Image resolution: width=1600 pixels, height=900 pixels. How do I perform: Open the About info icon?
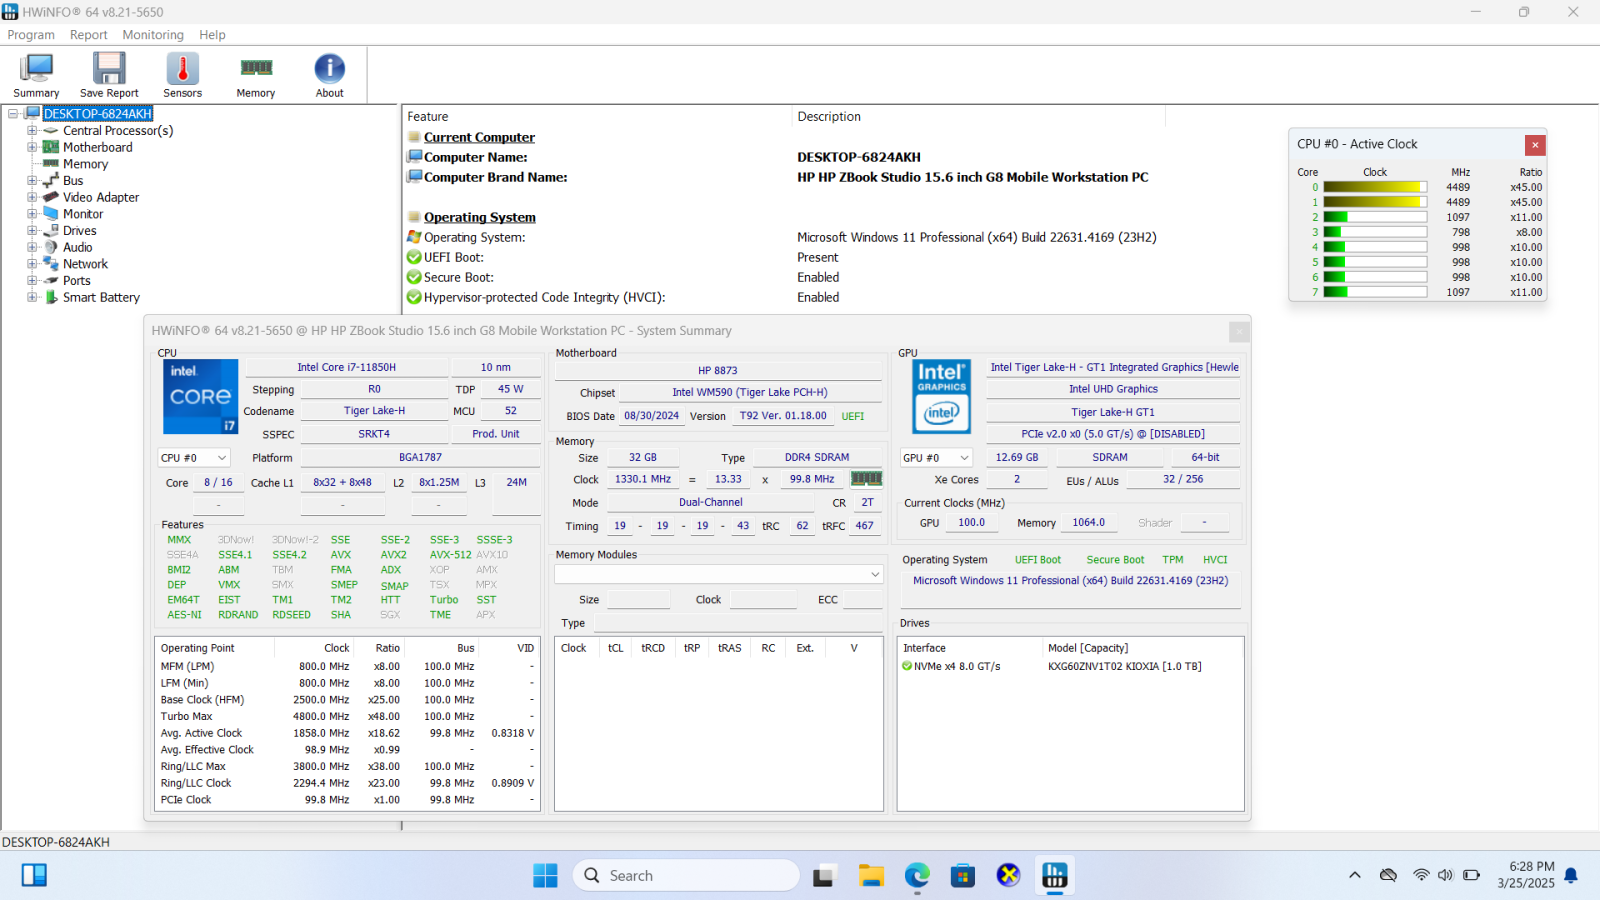tap(330, 76)
